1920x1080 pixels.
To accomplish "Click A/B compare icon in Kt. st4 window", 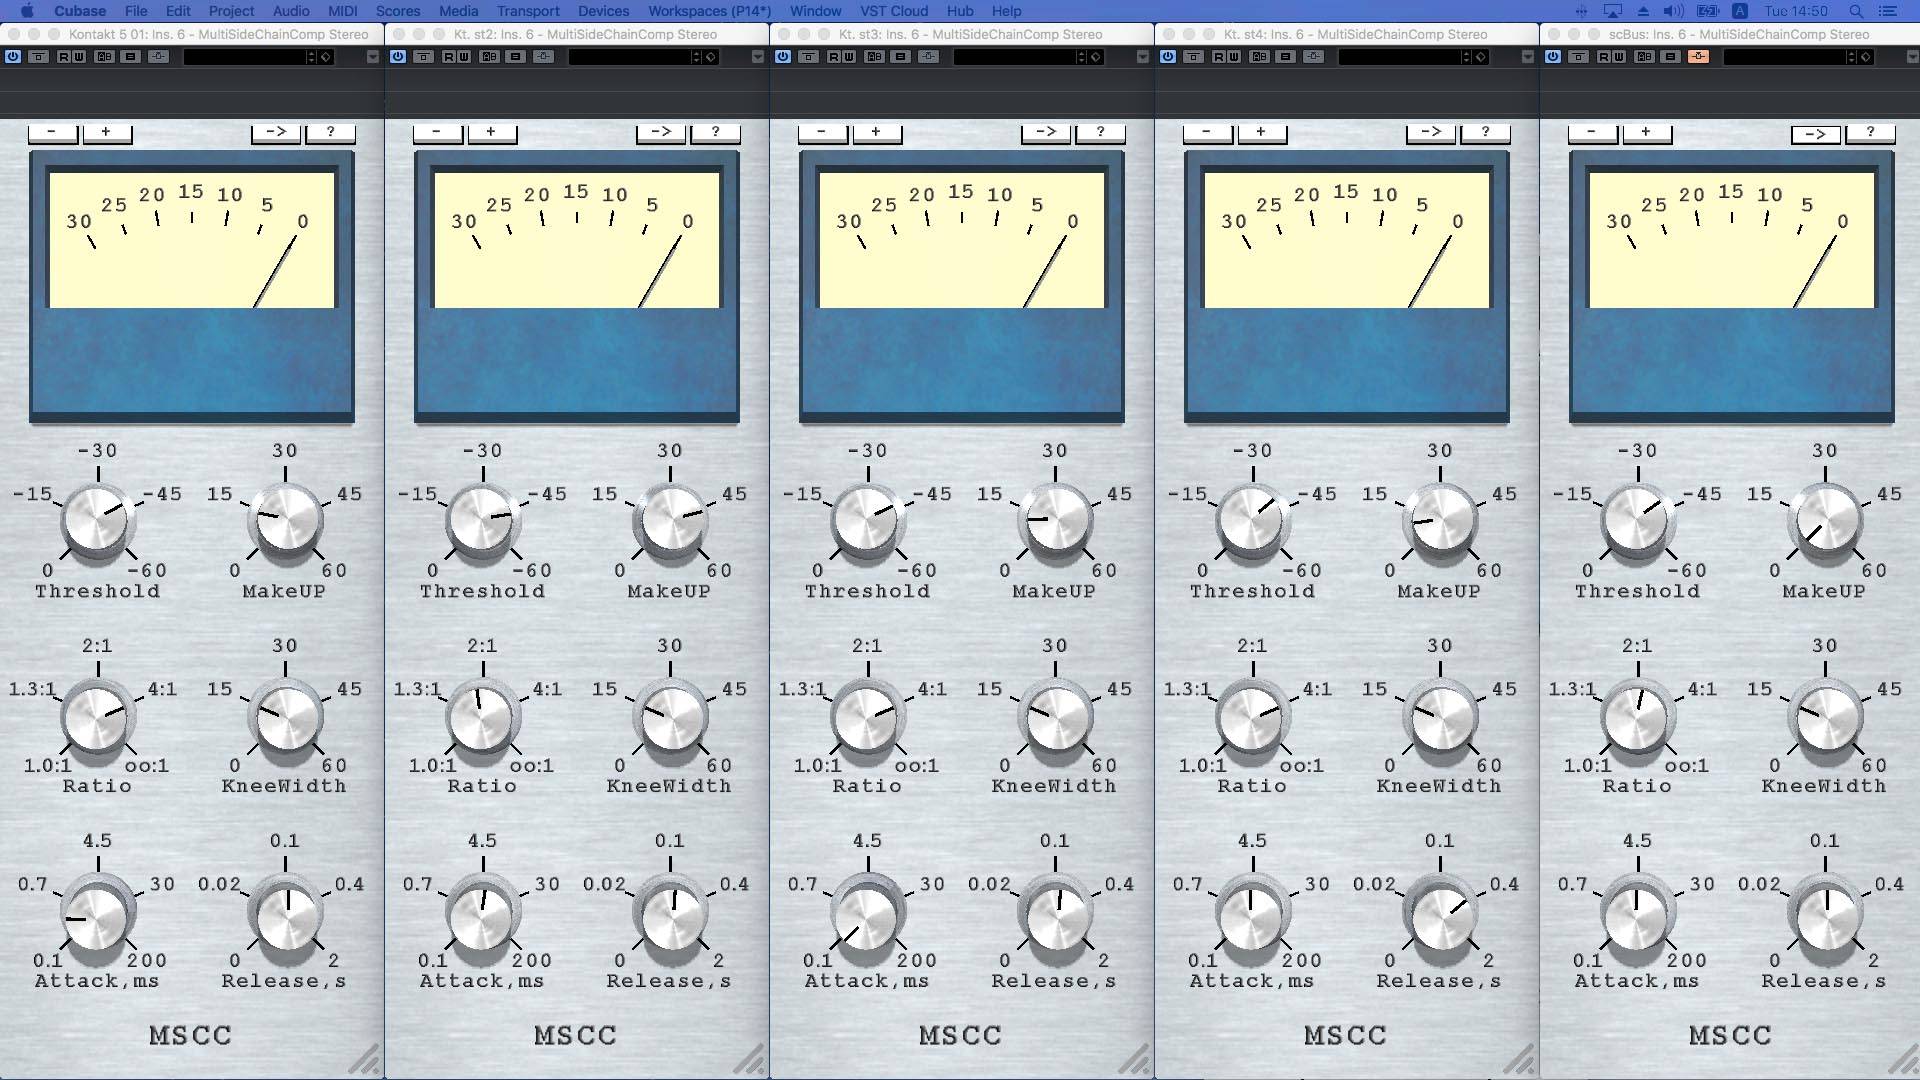I will coord(1259,57).
